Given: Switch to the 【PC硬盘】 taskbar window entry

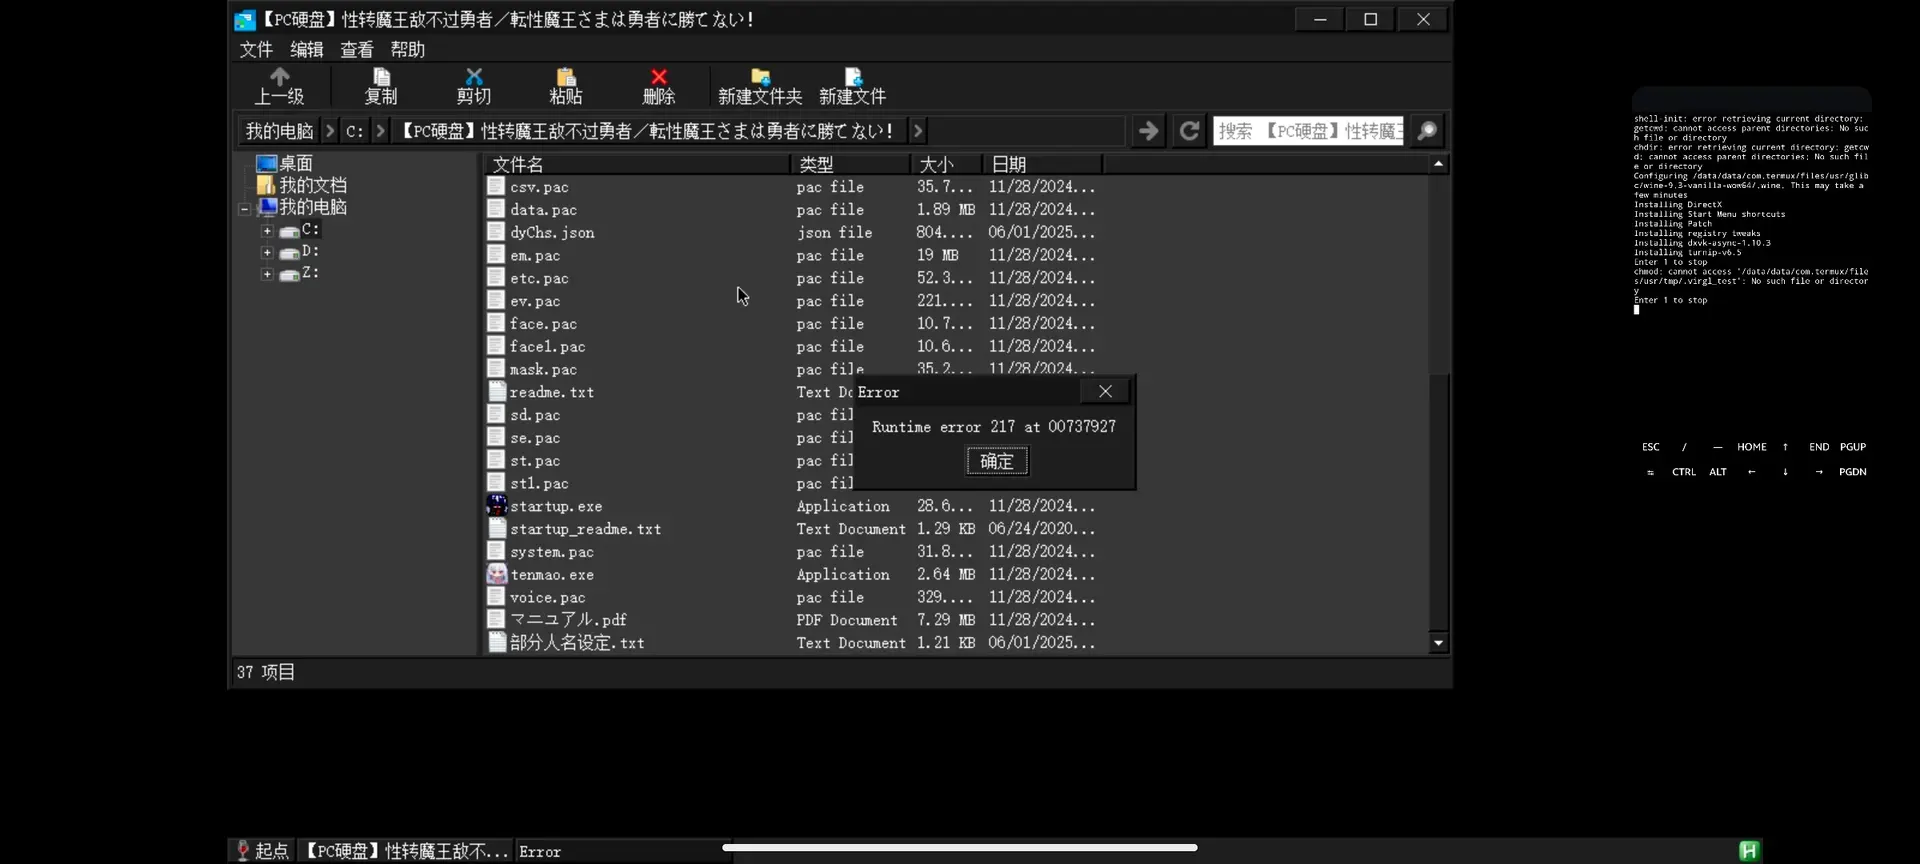Looking at the screenshot, I should point(405,851).
